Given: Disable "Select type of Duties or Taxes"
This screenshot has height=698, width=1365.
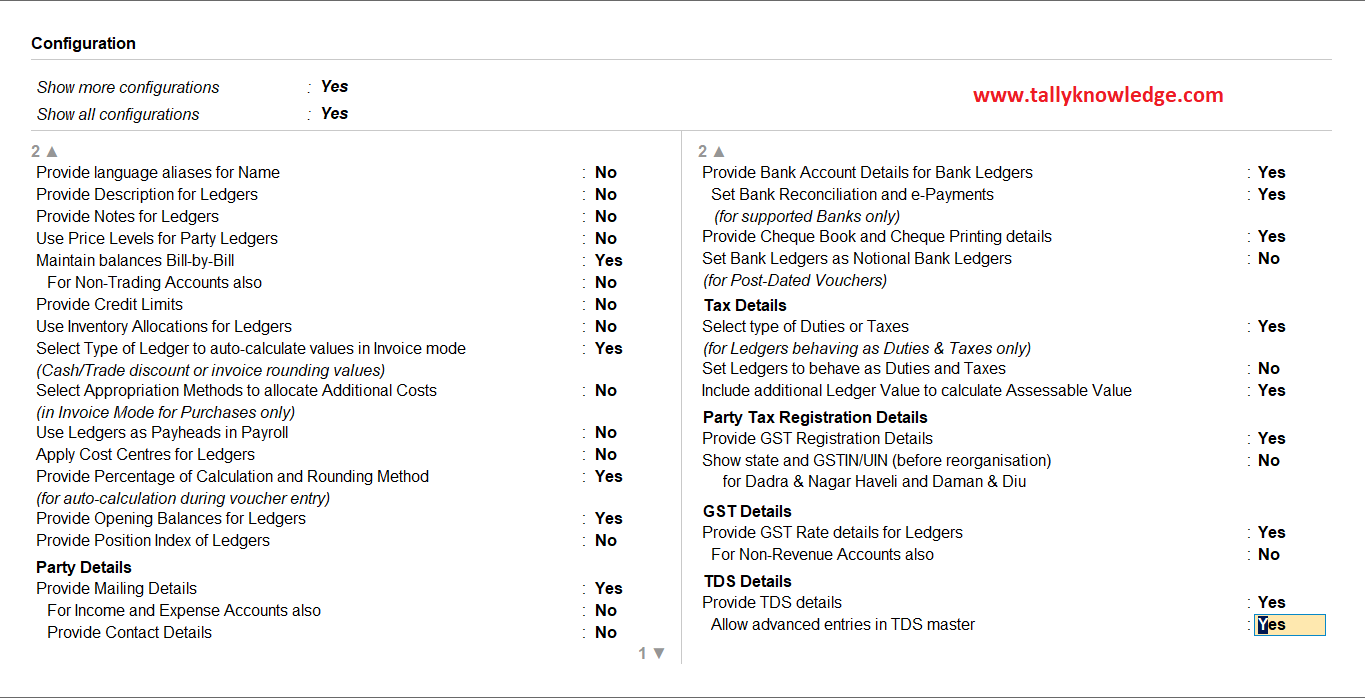Looking at the screenshot, I should 1271,326.
